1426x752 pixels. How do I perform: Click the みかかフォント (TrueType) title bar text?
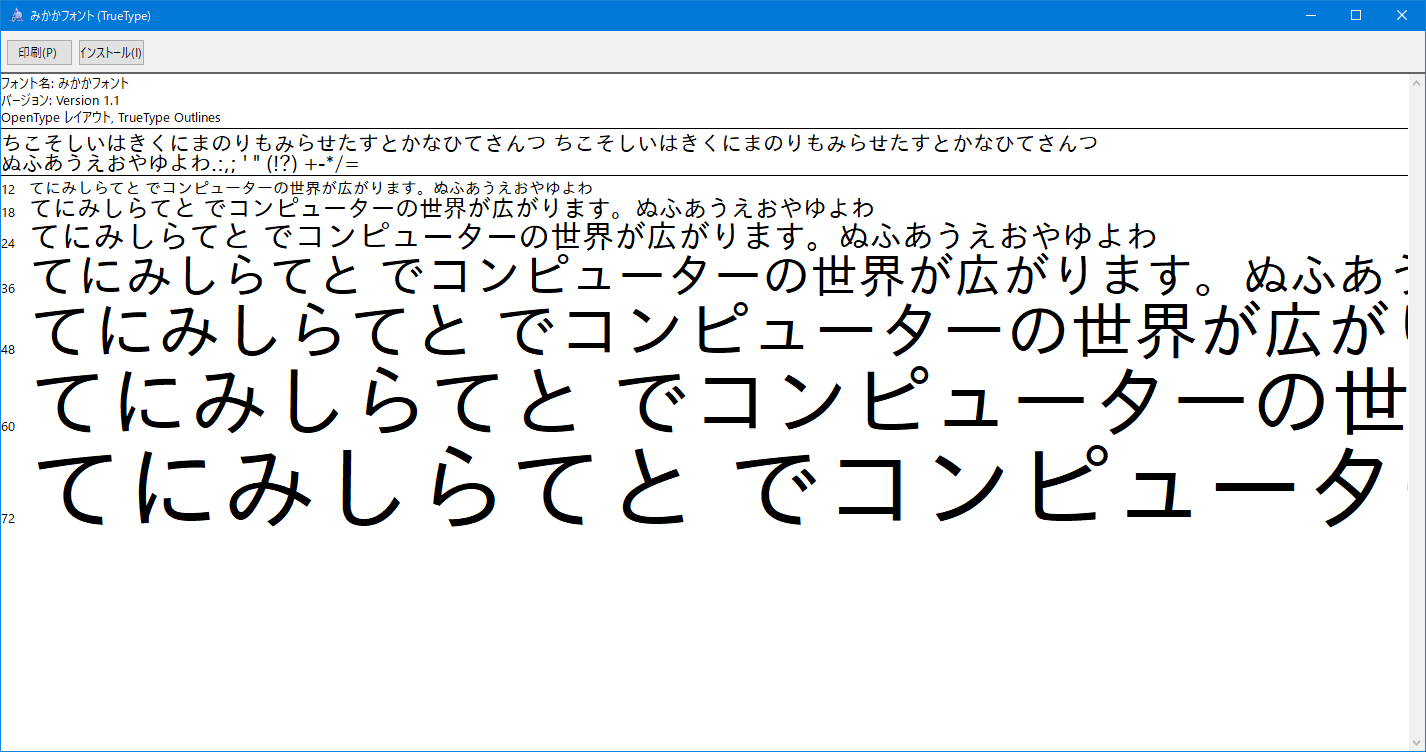click(90, 16)
